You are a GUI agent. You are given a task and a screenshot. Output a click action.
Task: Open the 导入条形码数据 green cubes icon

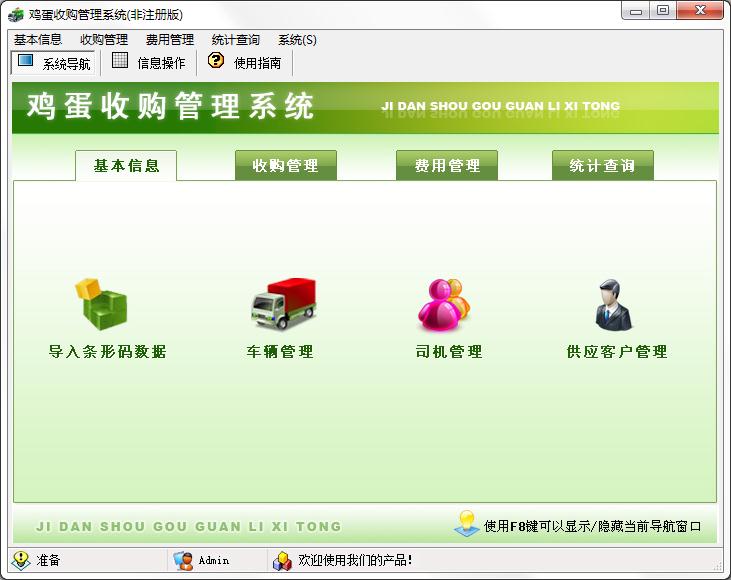point(101,304)
